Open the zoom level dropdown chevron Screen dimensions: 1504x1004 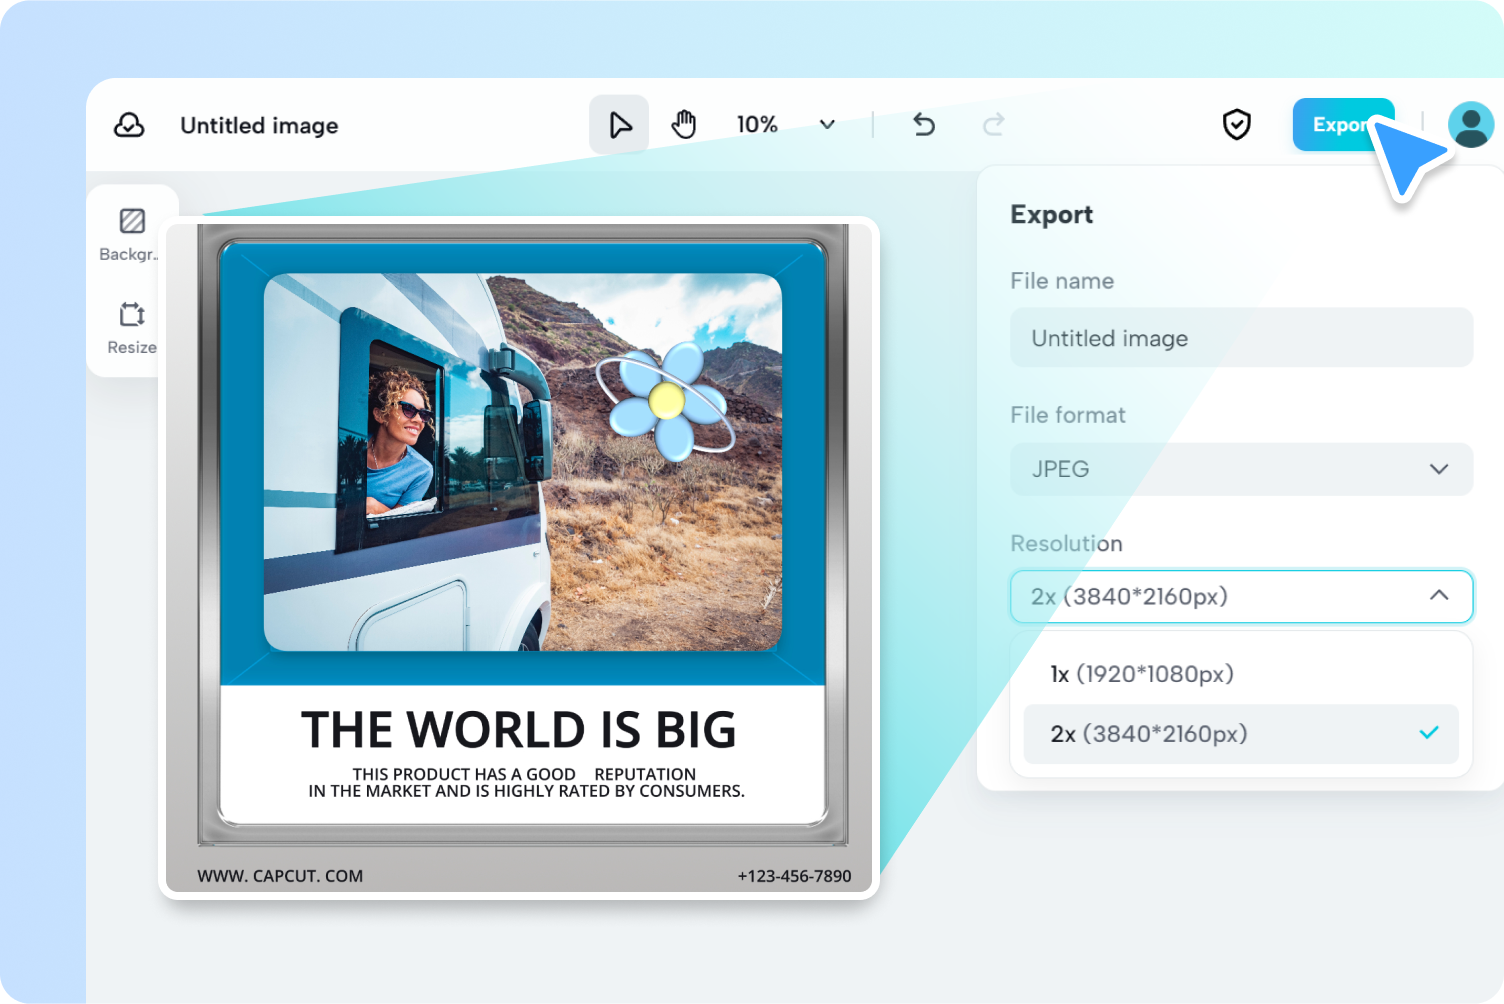pyautogui.click(x=827, y=125)
